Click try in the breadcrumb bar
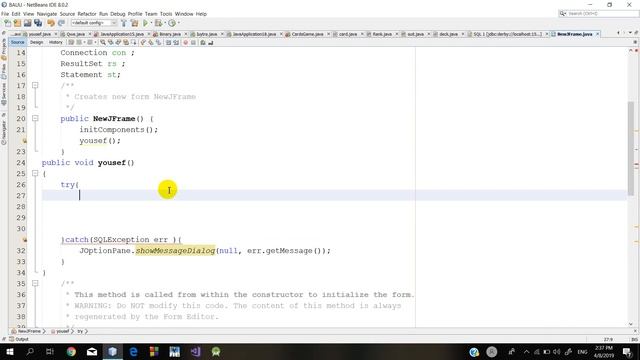This screenshot has width=640, height=360. [80, 331]
